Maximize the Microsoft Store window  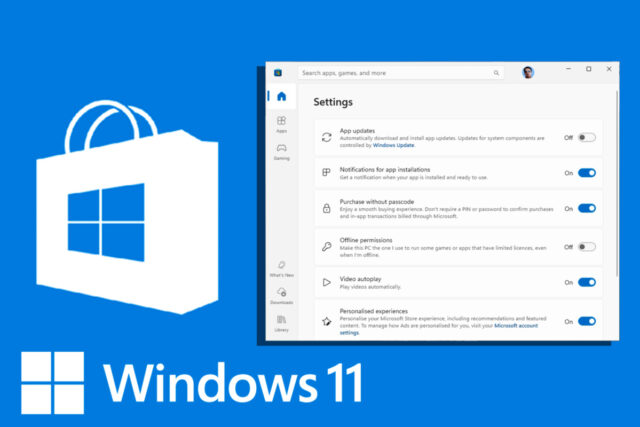pos(589,69)
